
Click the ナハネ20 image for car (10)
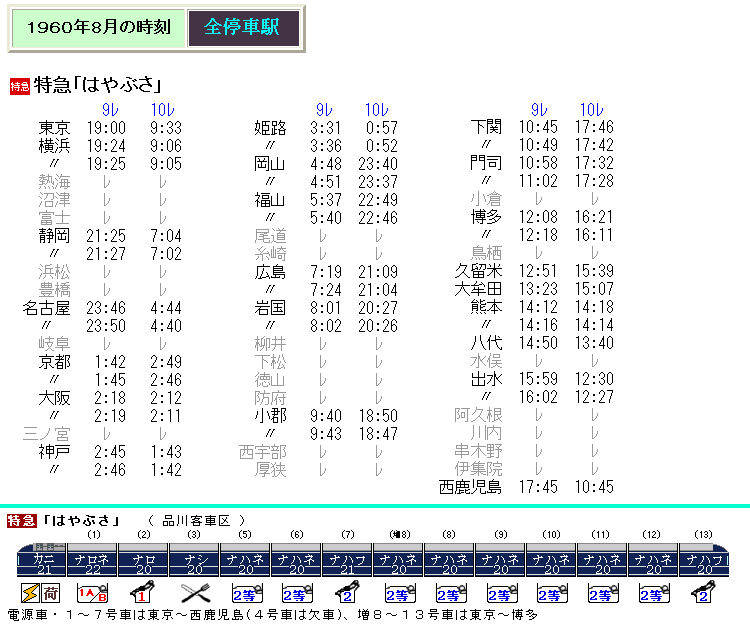click(x=551, y=560)
